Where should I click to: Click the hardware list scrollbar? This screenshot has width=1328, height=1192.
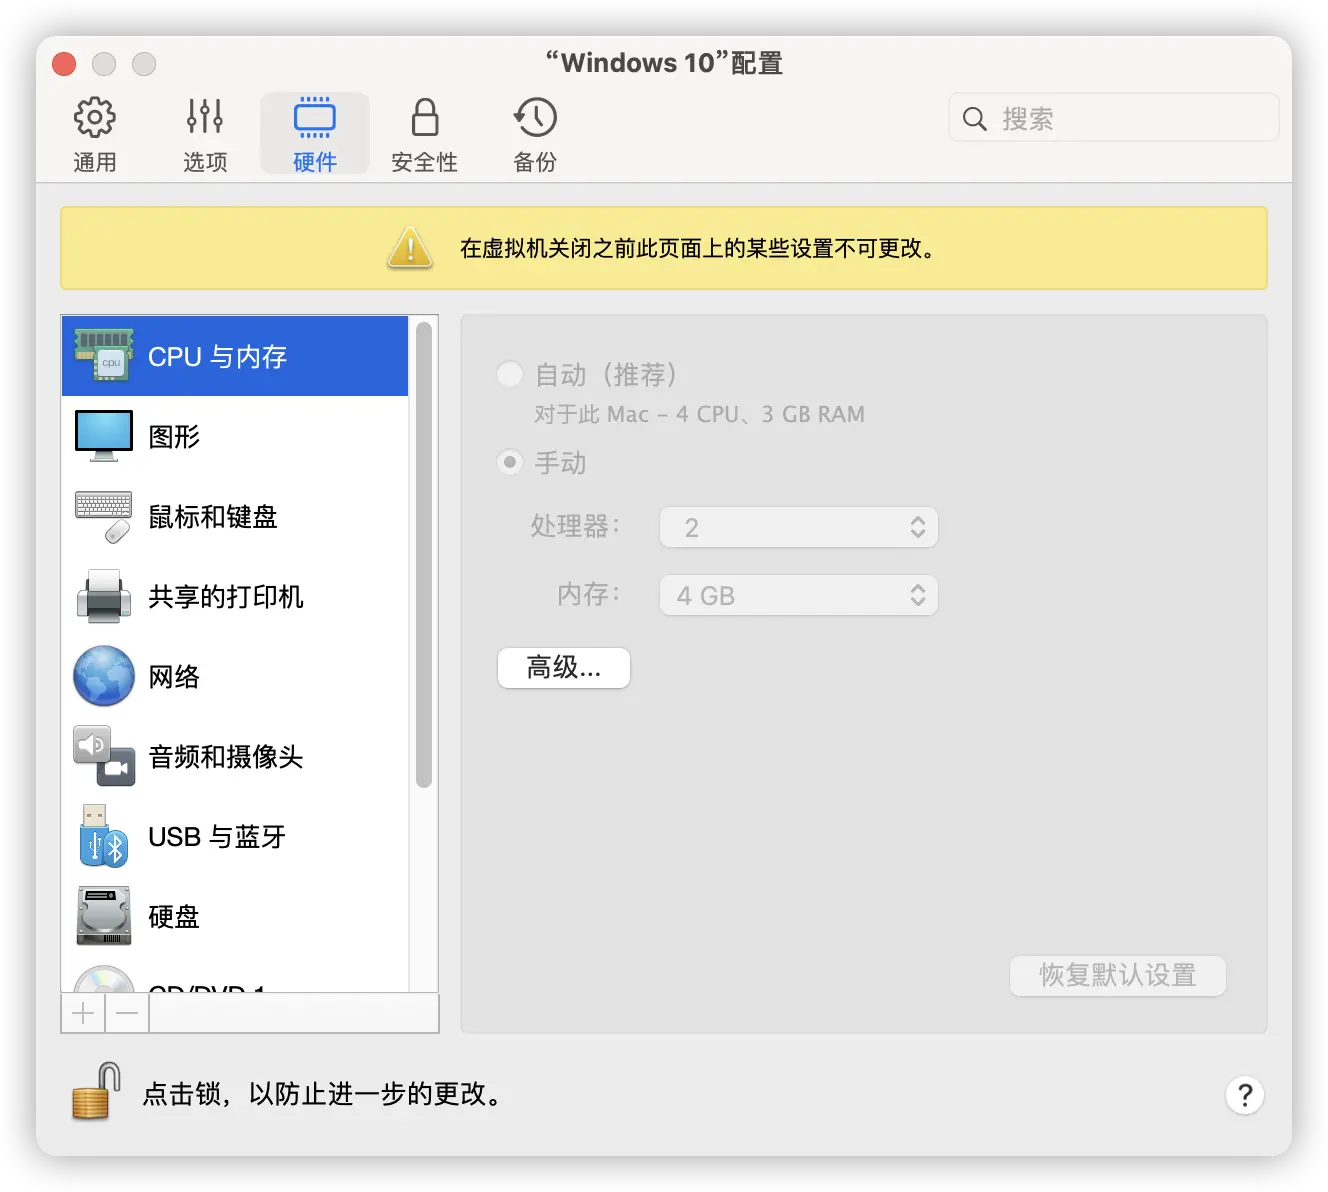[x=424, y=555]
